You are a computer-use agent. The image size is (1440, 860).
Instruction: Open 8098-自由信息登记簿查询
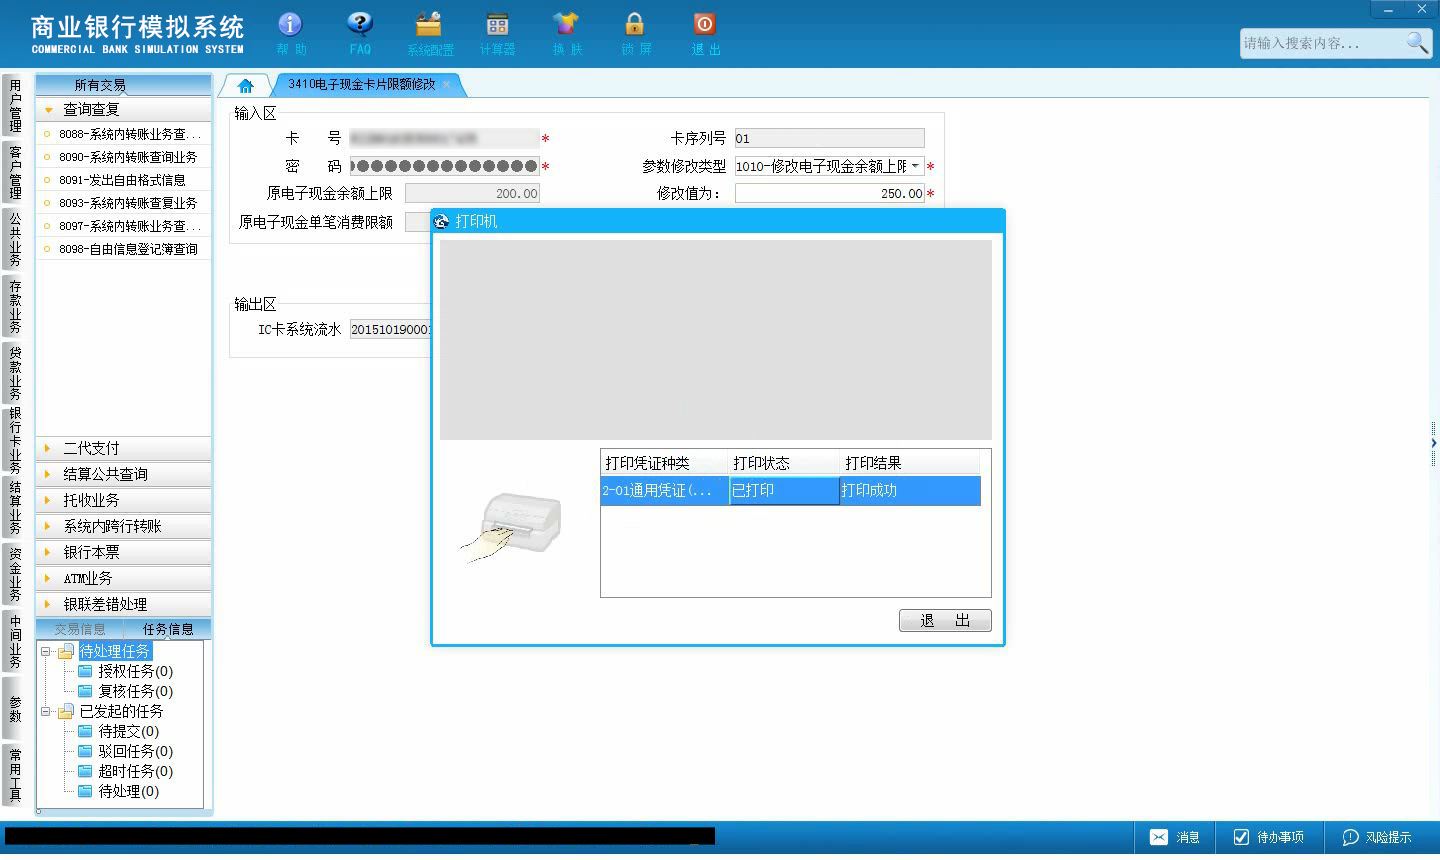(124, 249)
